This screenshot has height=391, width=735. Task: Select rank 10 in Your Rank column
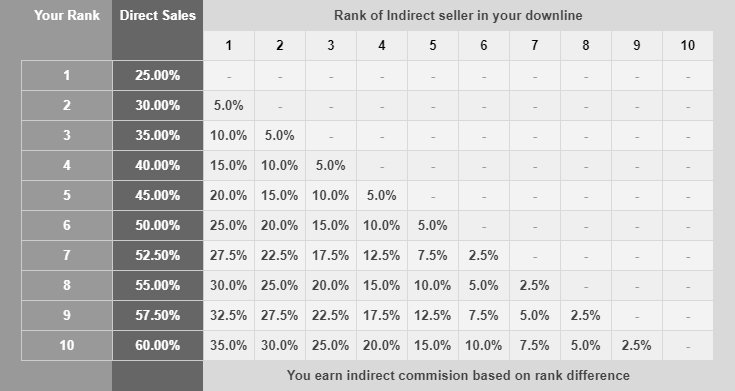point(67,346)
